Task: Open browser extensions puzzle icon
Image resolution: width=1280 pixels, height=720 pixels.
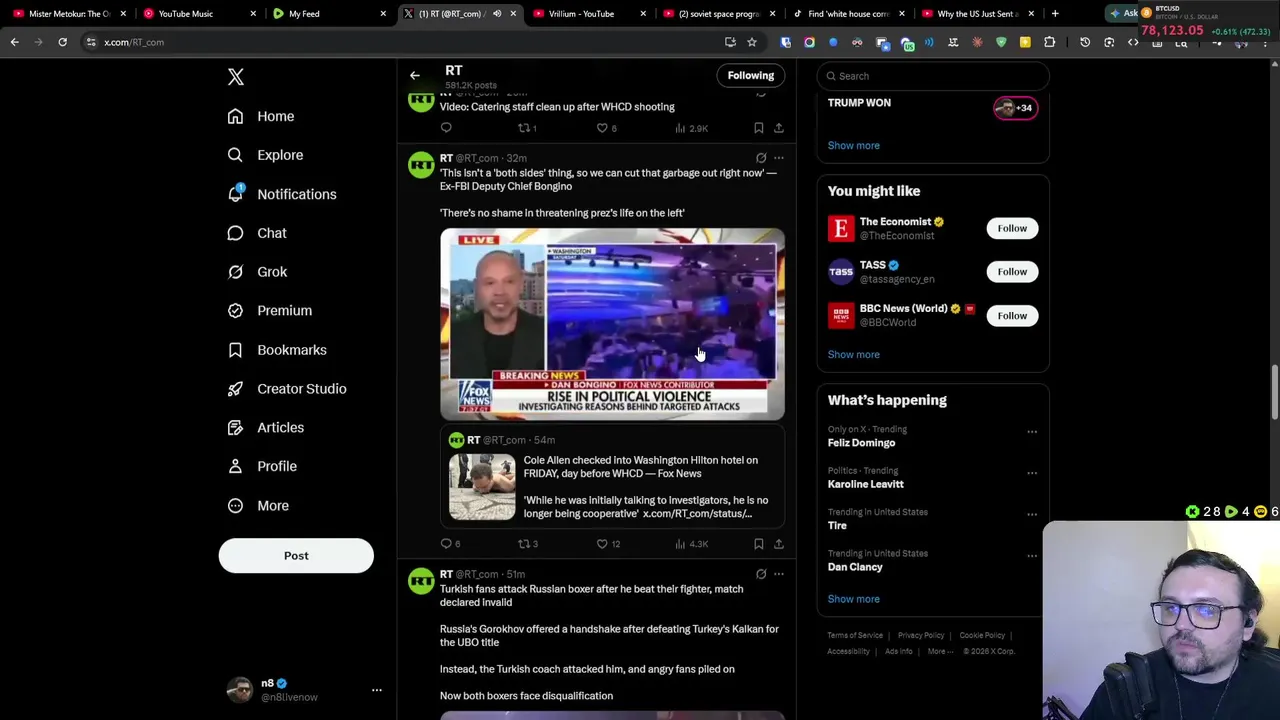Action: 1049,42
